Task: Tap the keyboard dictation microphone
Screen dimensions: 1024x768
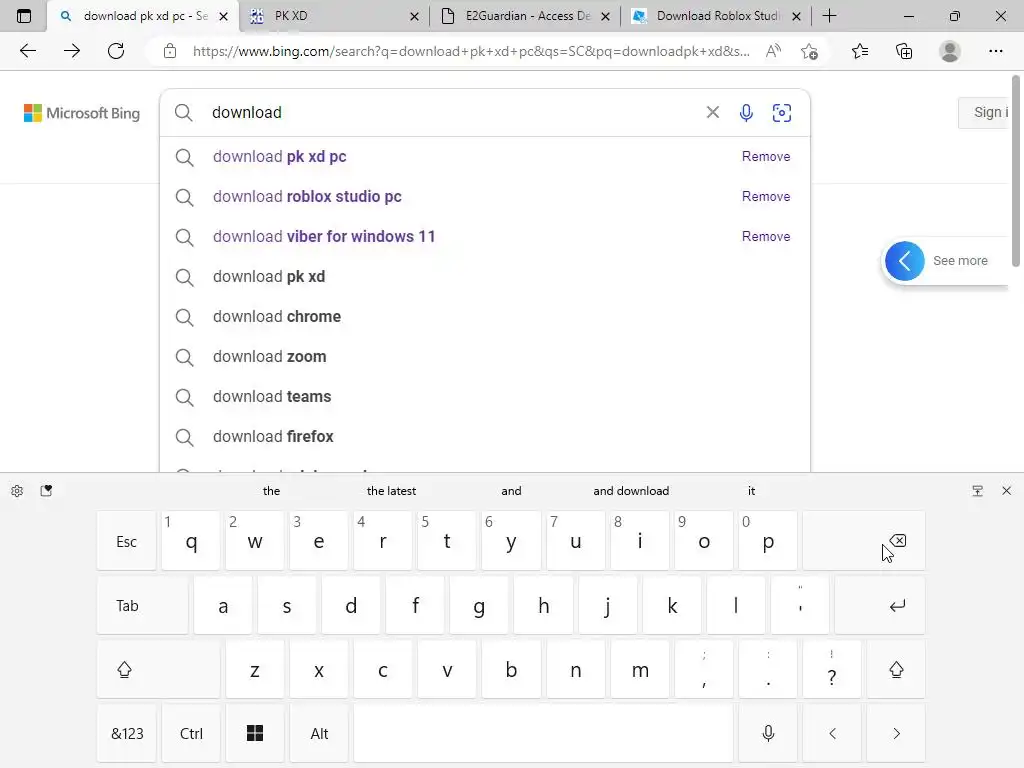Action: (768, 733)
